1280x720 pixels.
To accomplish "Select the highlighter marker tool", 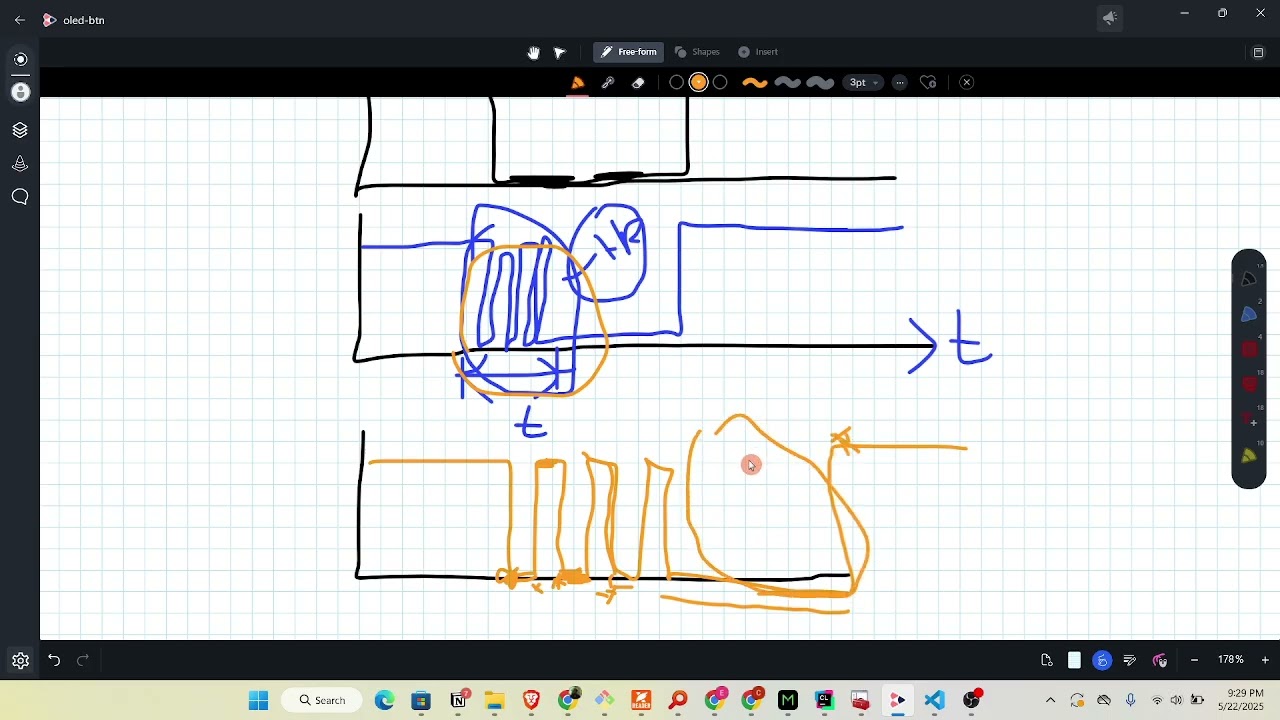I will point(608,83).
